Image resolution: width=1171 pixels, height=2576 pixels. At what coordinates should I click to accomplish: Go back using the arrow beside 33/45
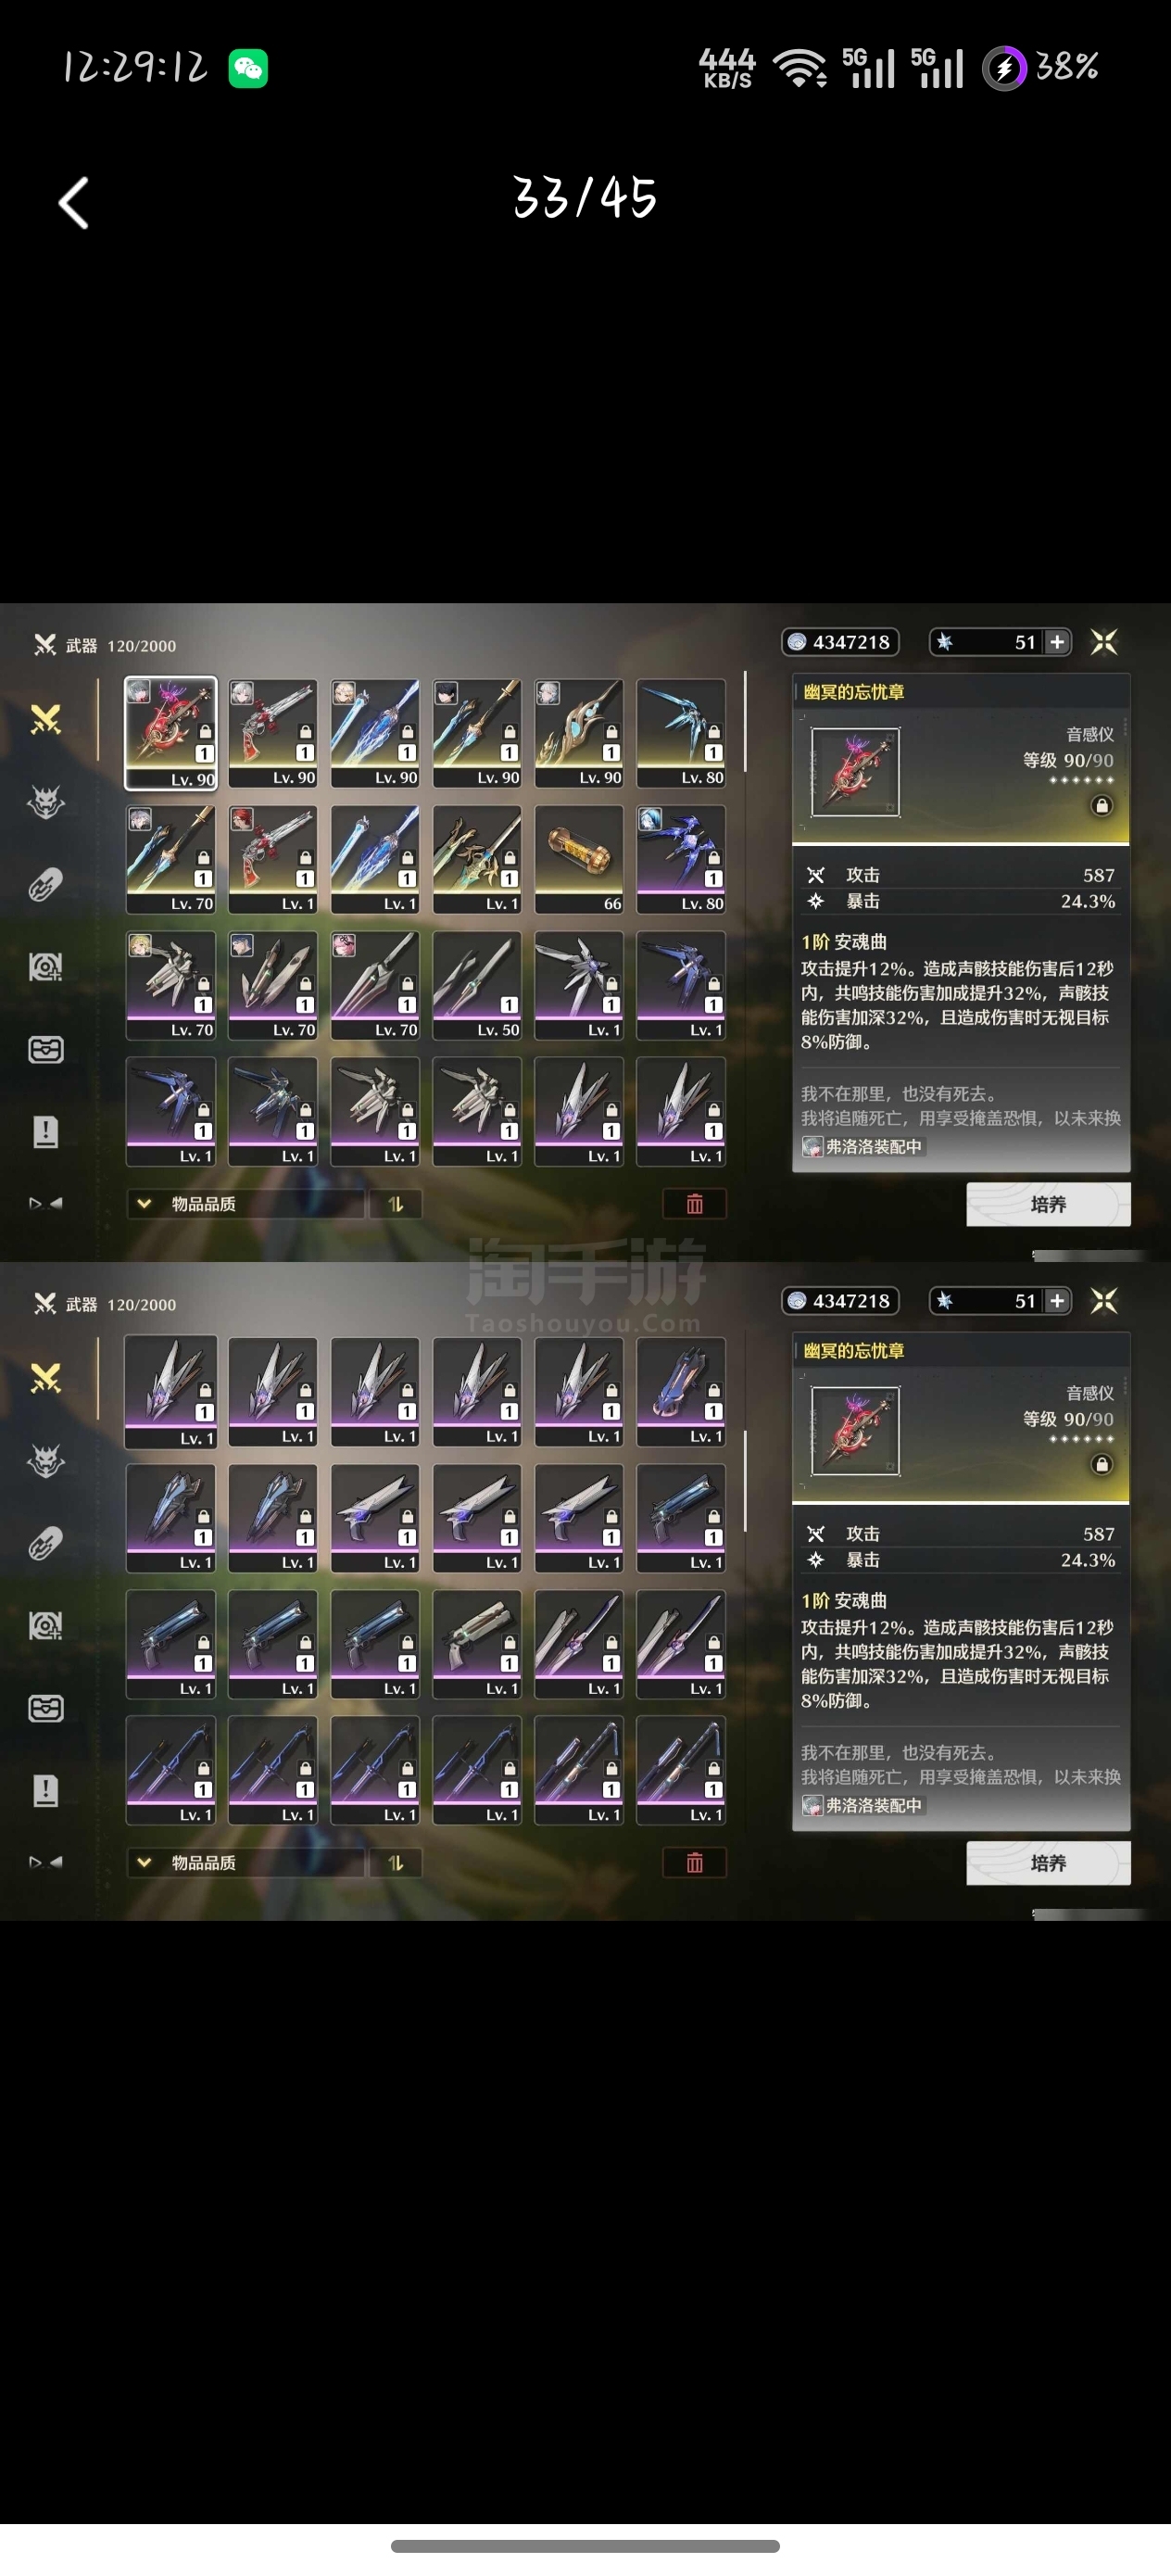coord(73,203)
